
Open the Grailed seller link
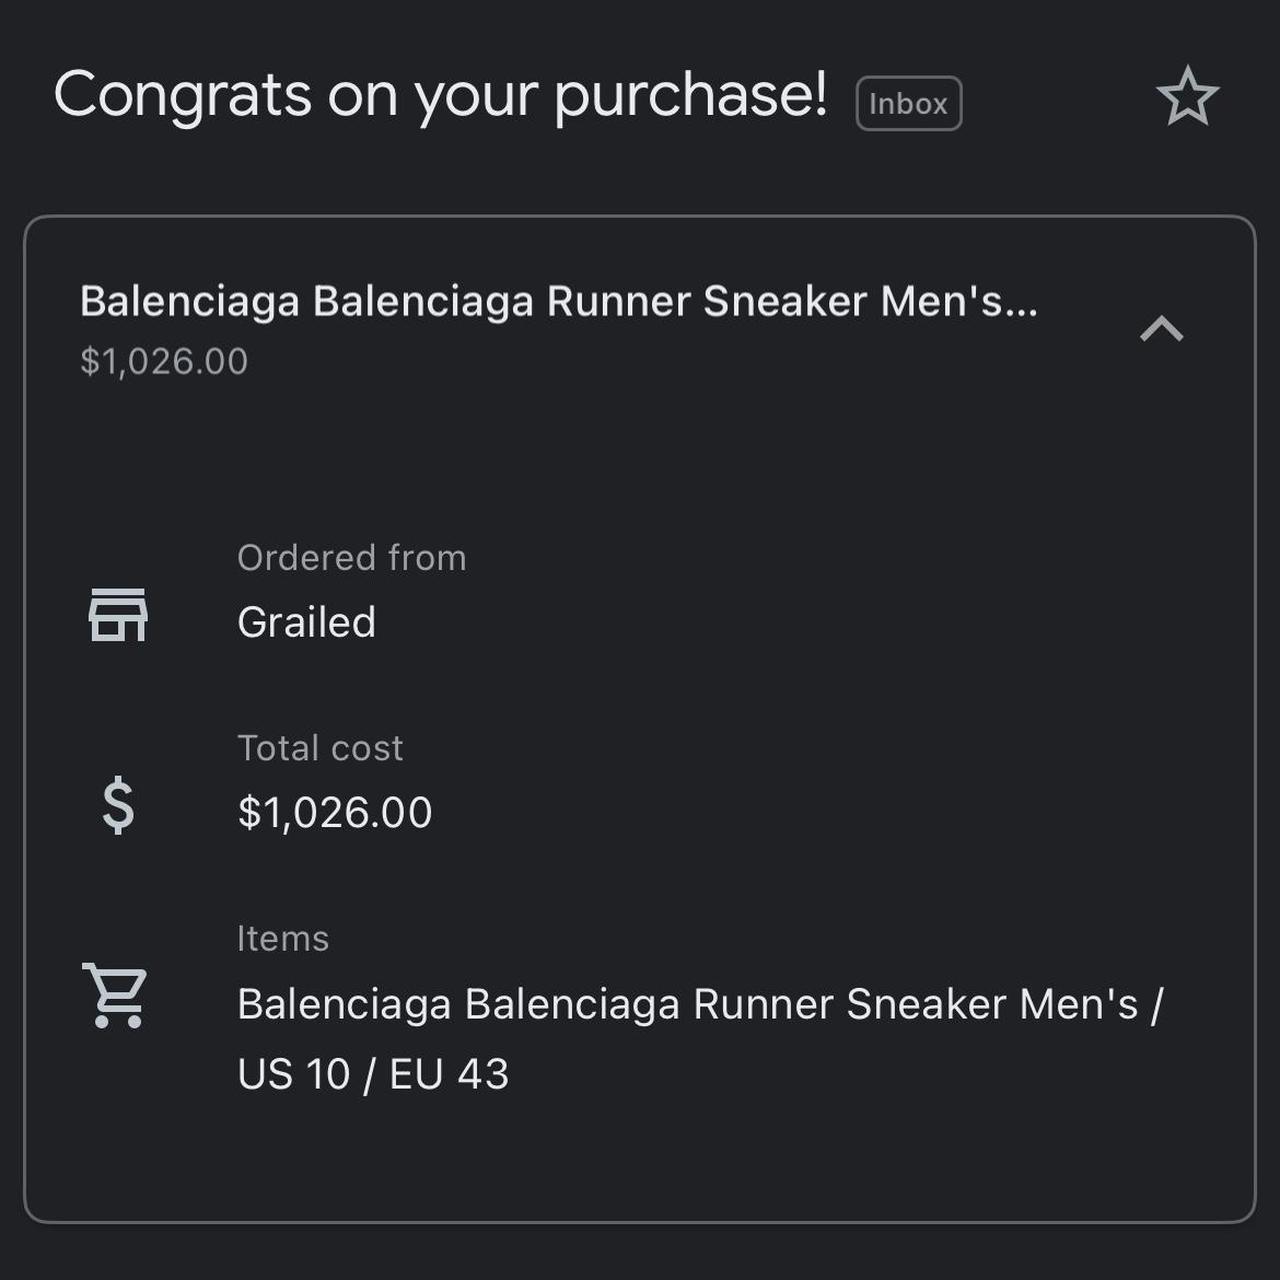[x=306, y=622]
